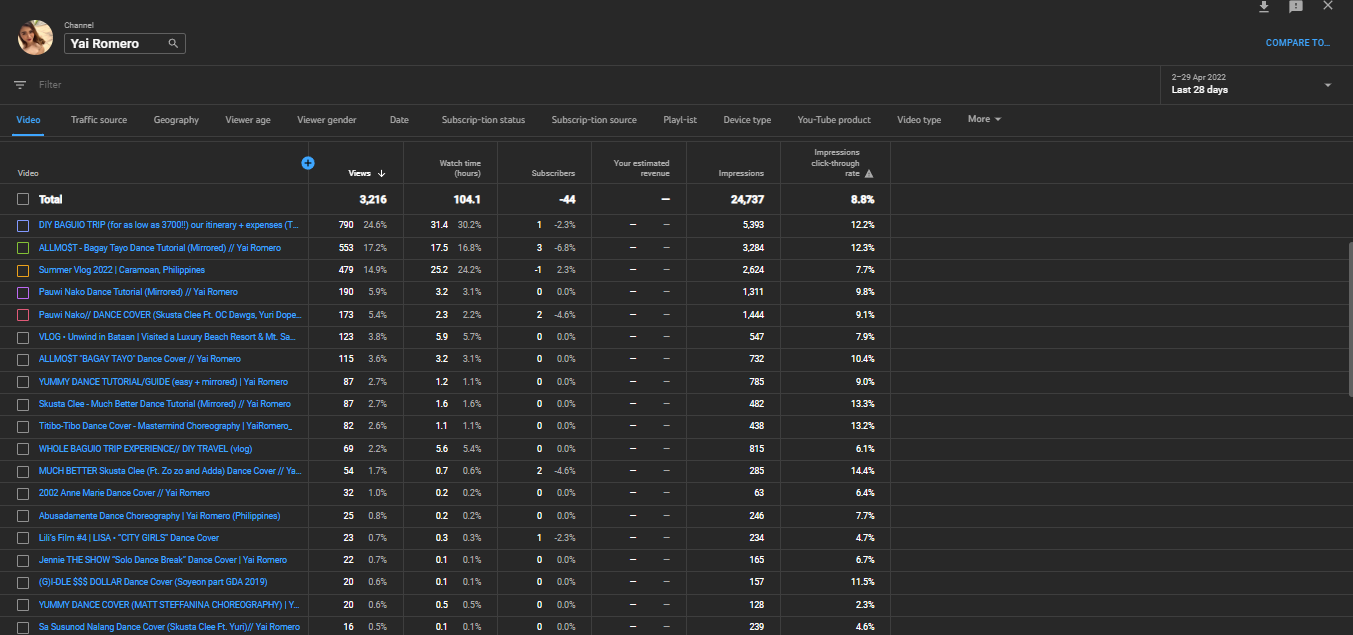Open Sa Susunod Nalang Dance Cover link
The width and height of the screenshot is (1353, 635).
pos(169,627)
